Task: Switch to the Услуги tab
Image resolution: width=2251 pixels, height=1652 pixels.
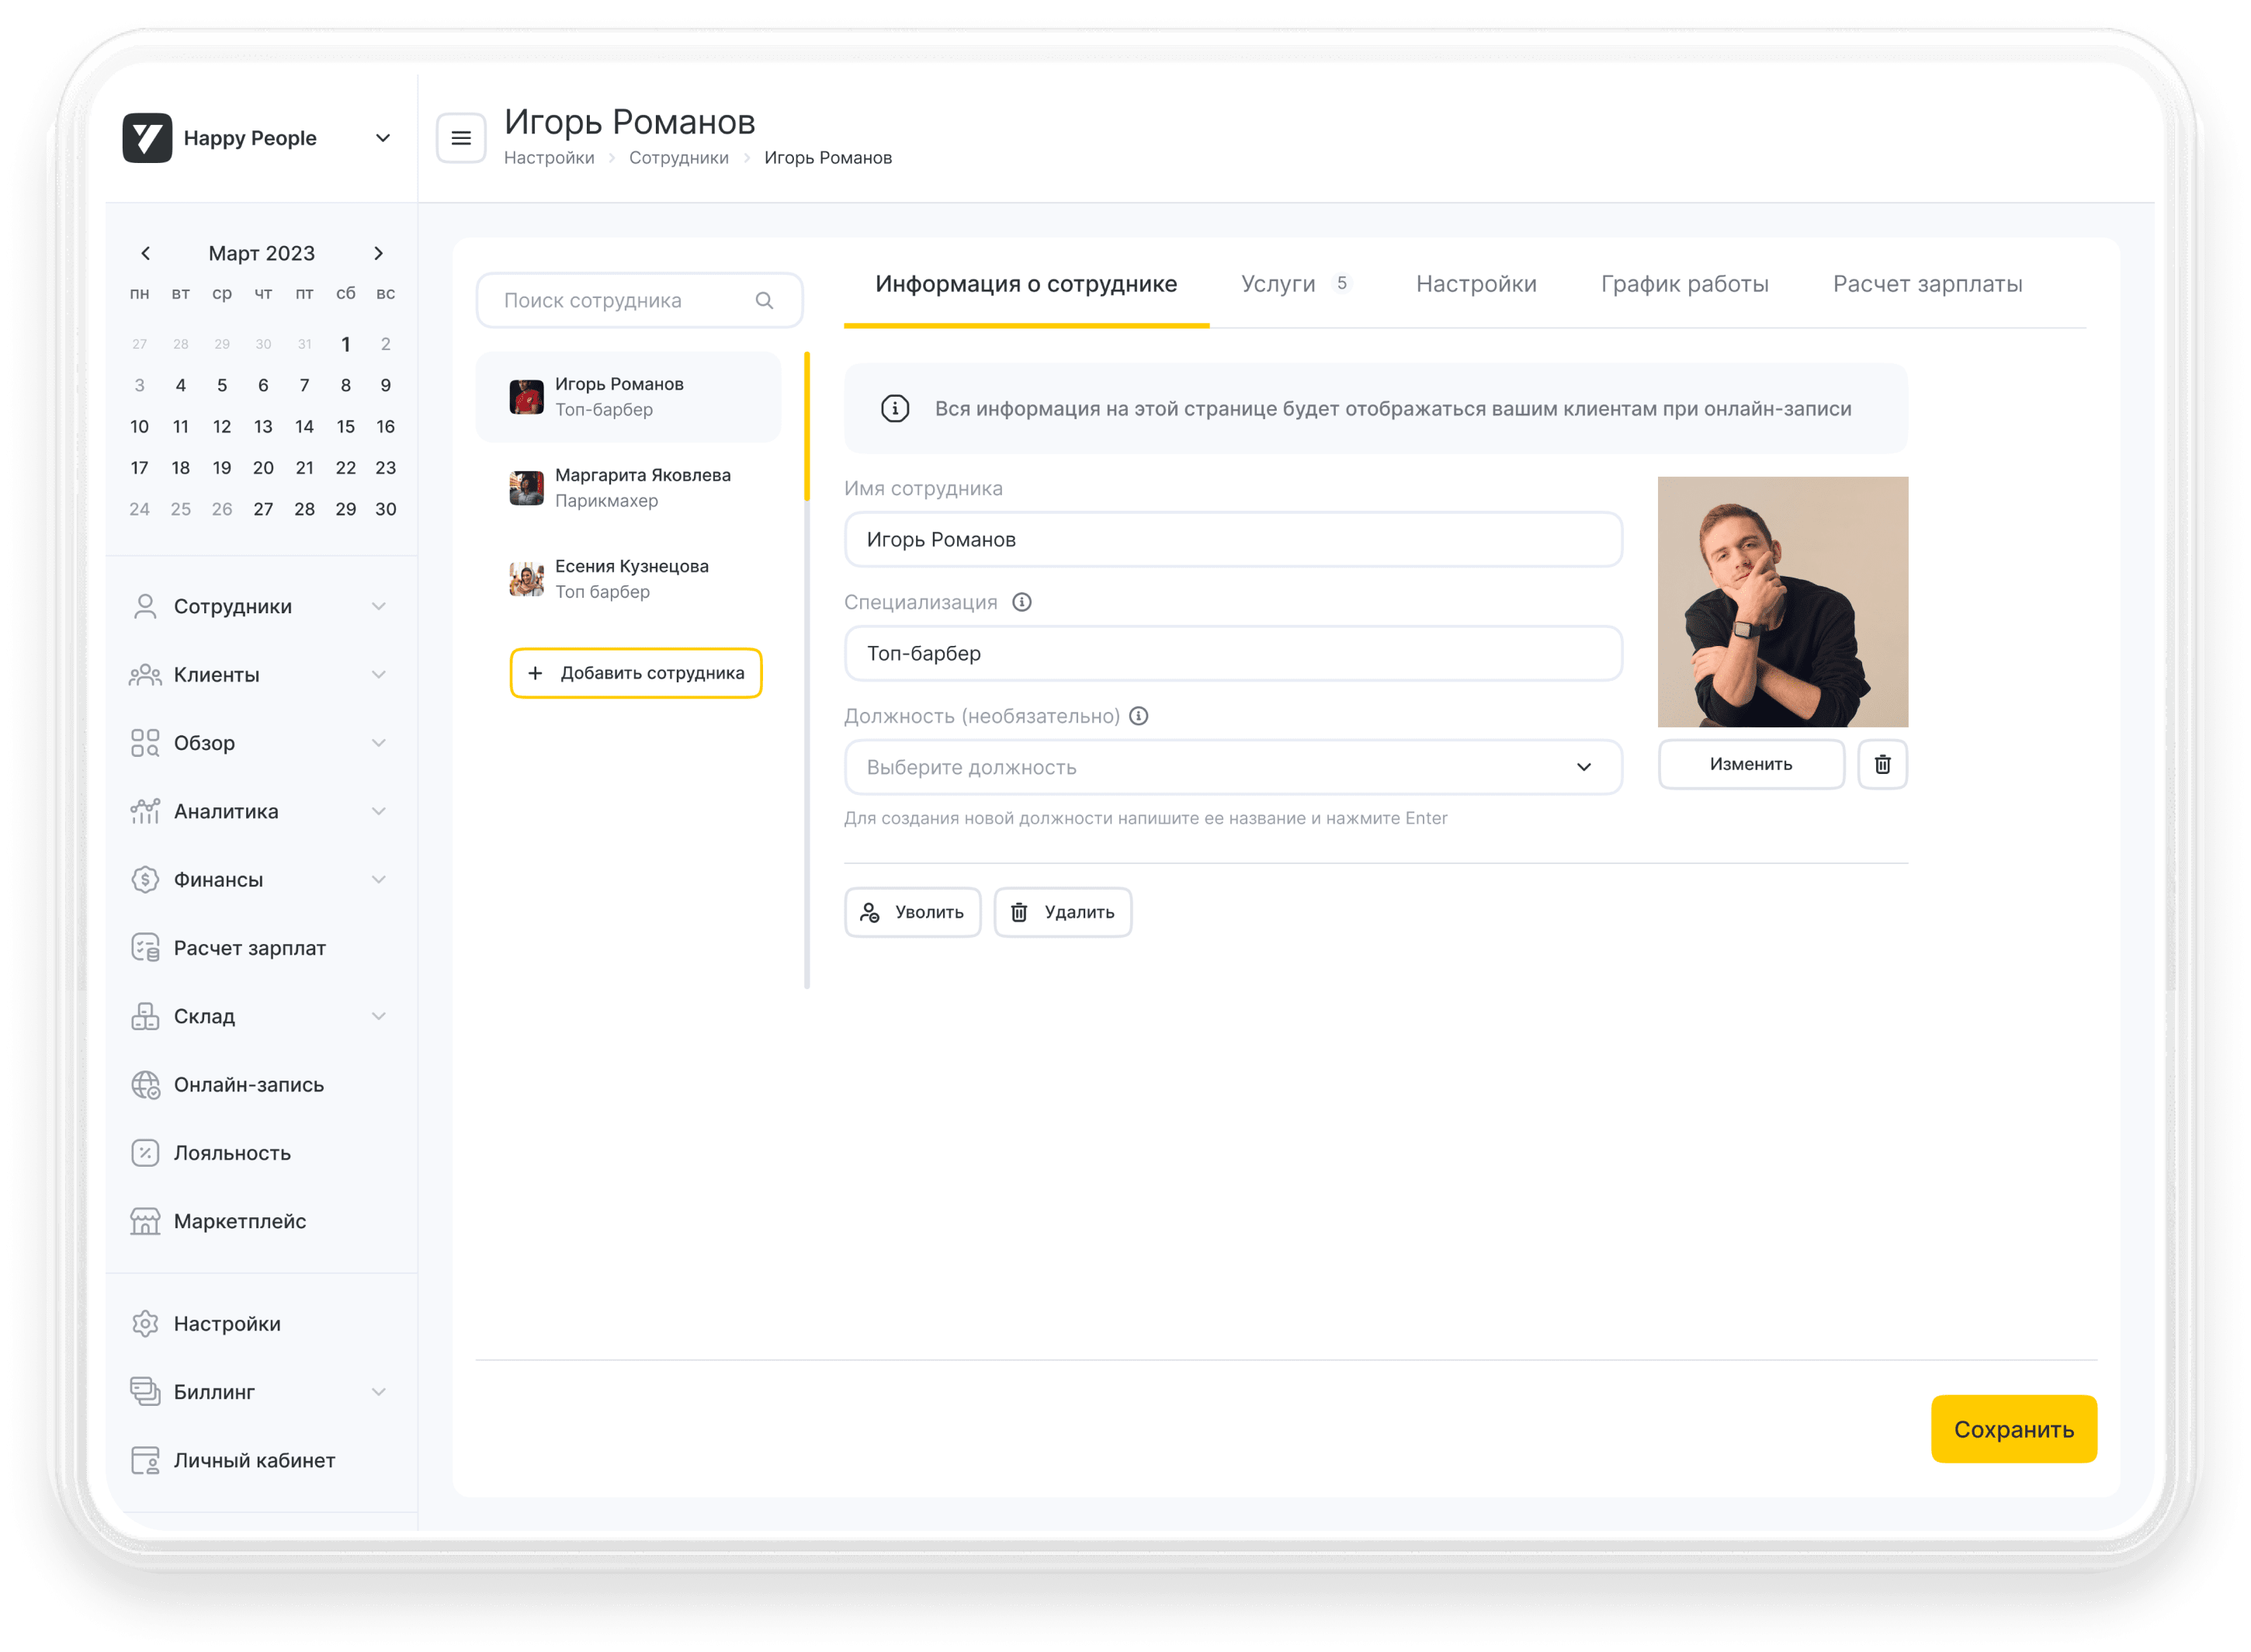Action: (x=1278, y=284)
